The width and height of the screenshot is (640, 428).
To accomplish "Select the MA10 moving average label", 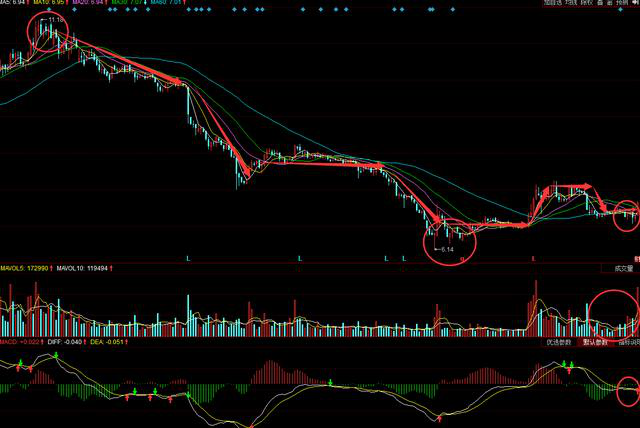I will [50, 4].
